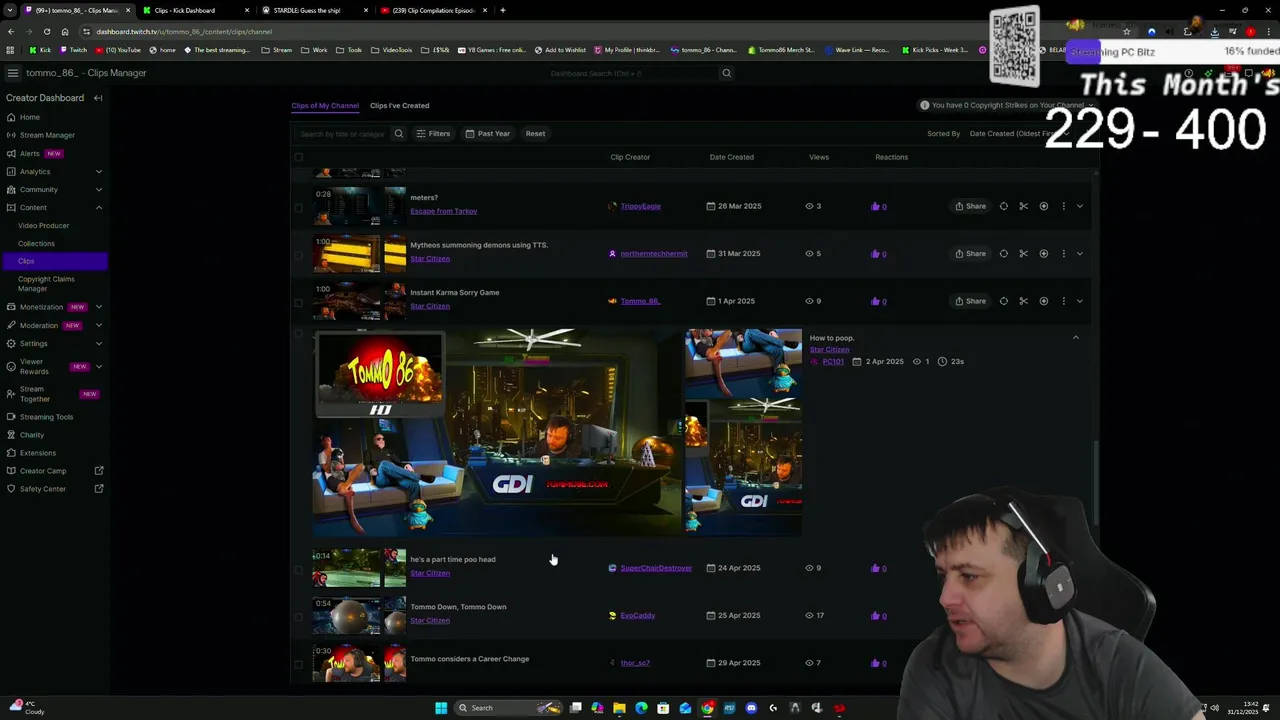Open clip creator northerntechhermit's profile

pyautogui.click(x=654, y=254)
